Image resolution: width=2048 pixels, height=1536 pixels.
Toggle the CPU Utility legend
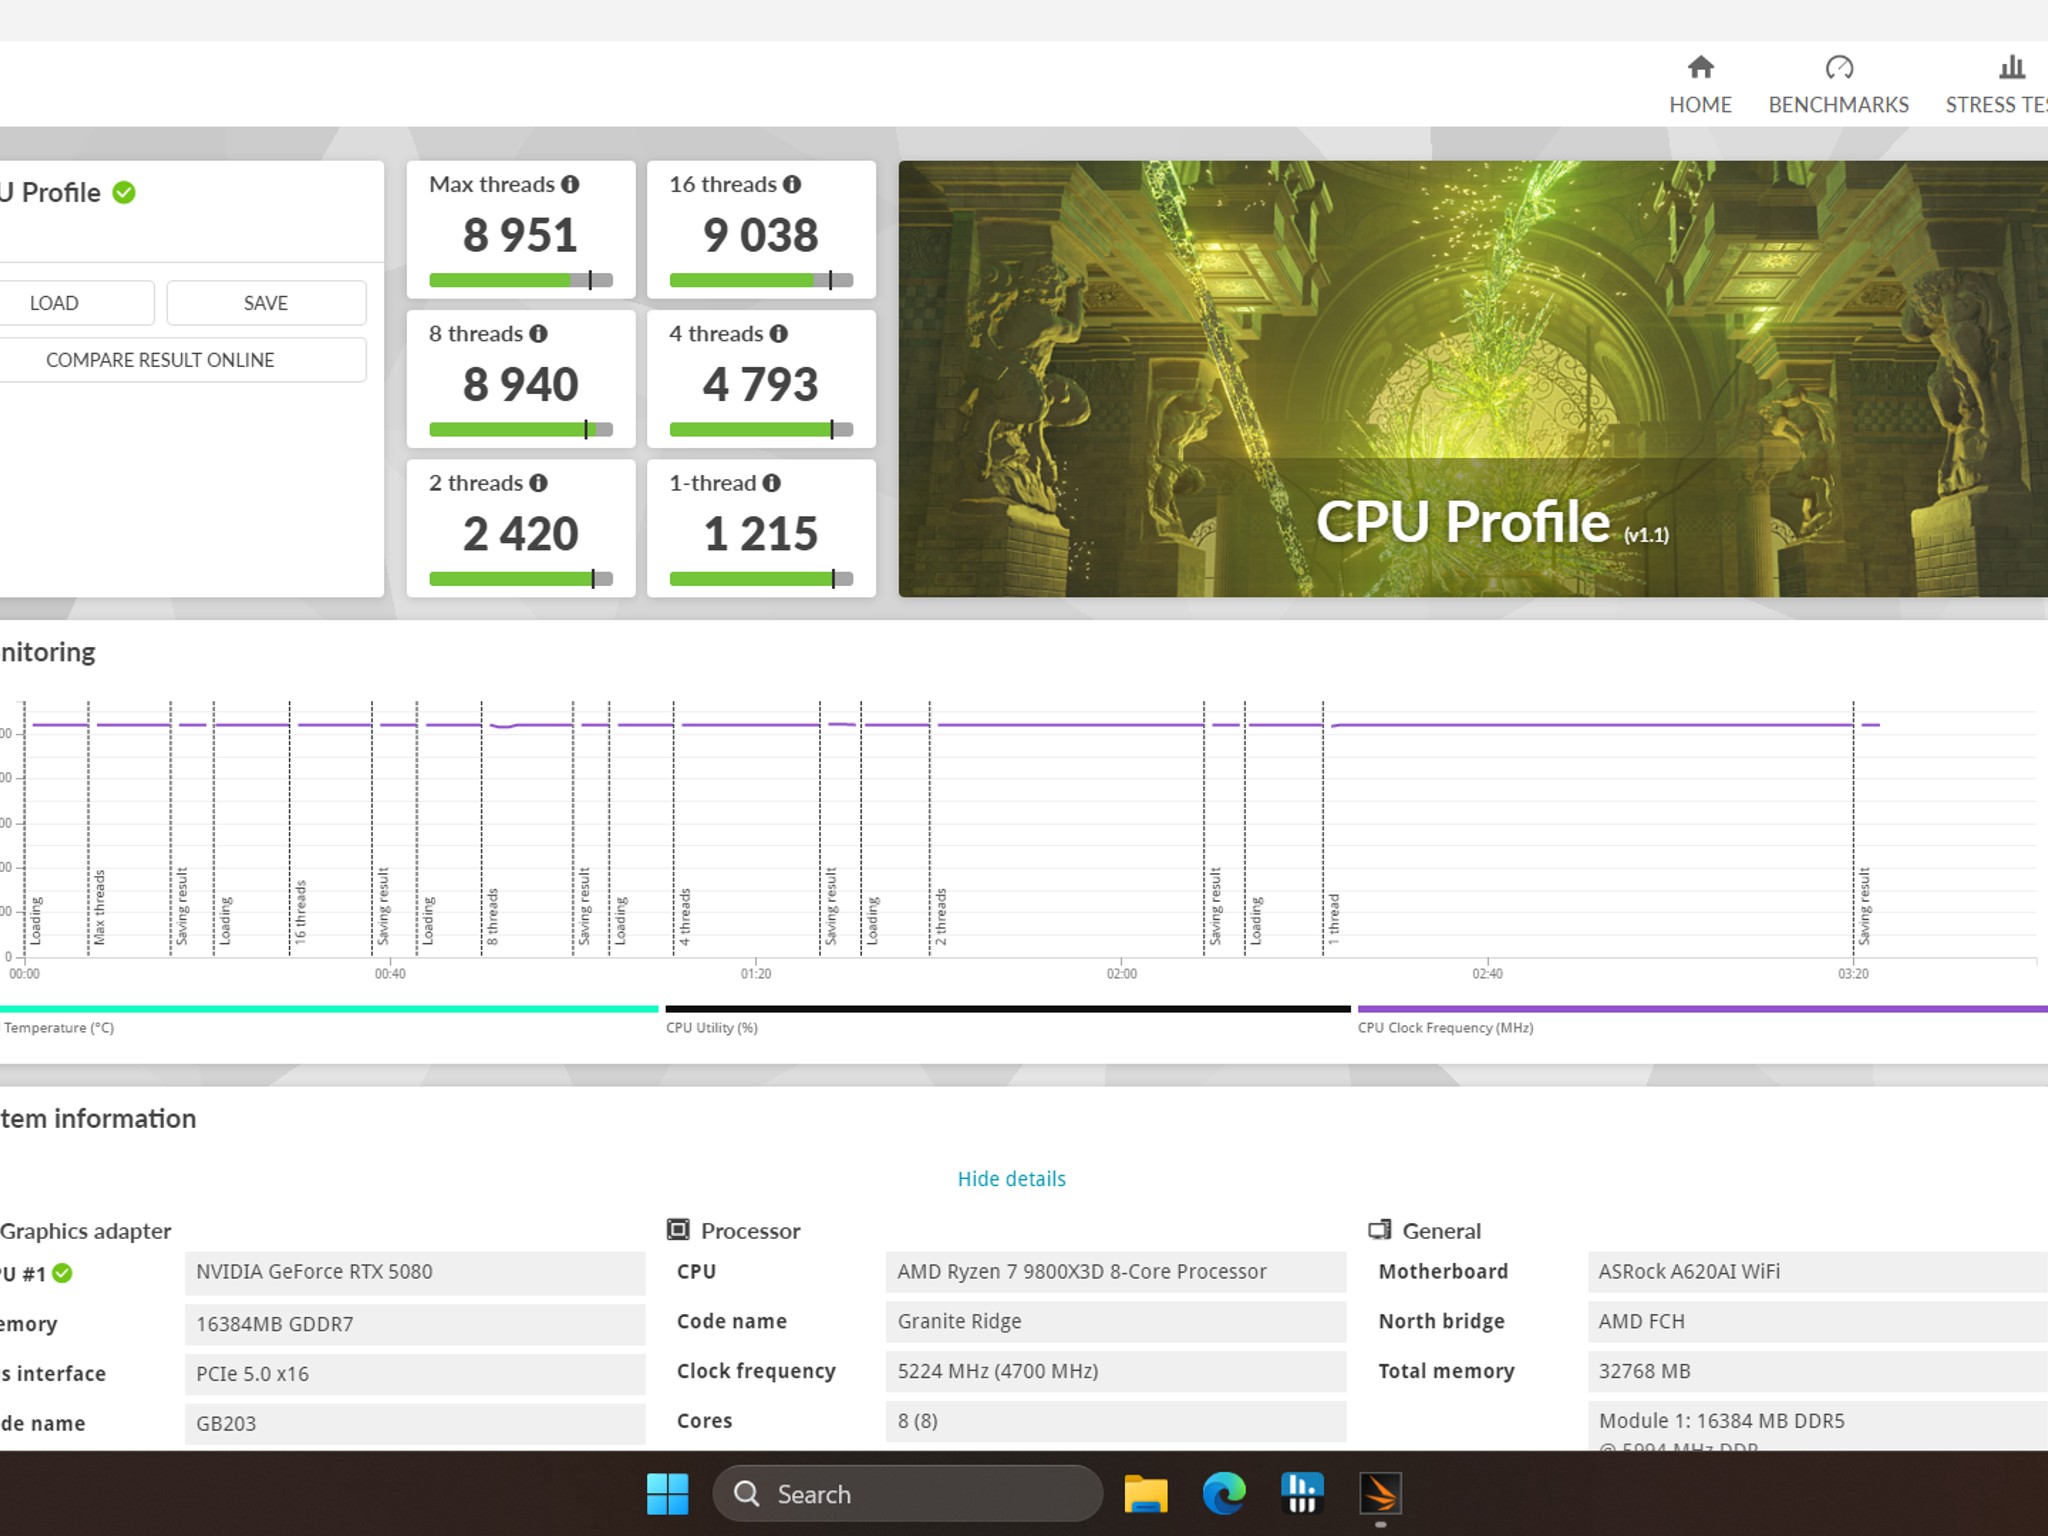click(712, 1027)
